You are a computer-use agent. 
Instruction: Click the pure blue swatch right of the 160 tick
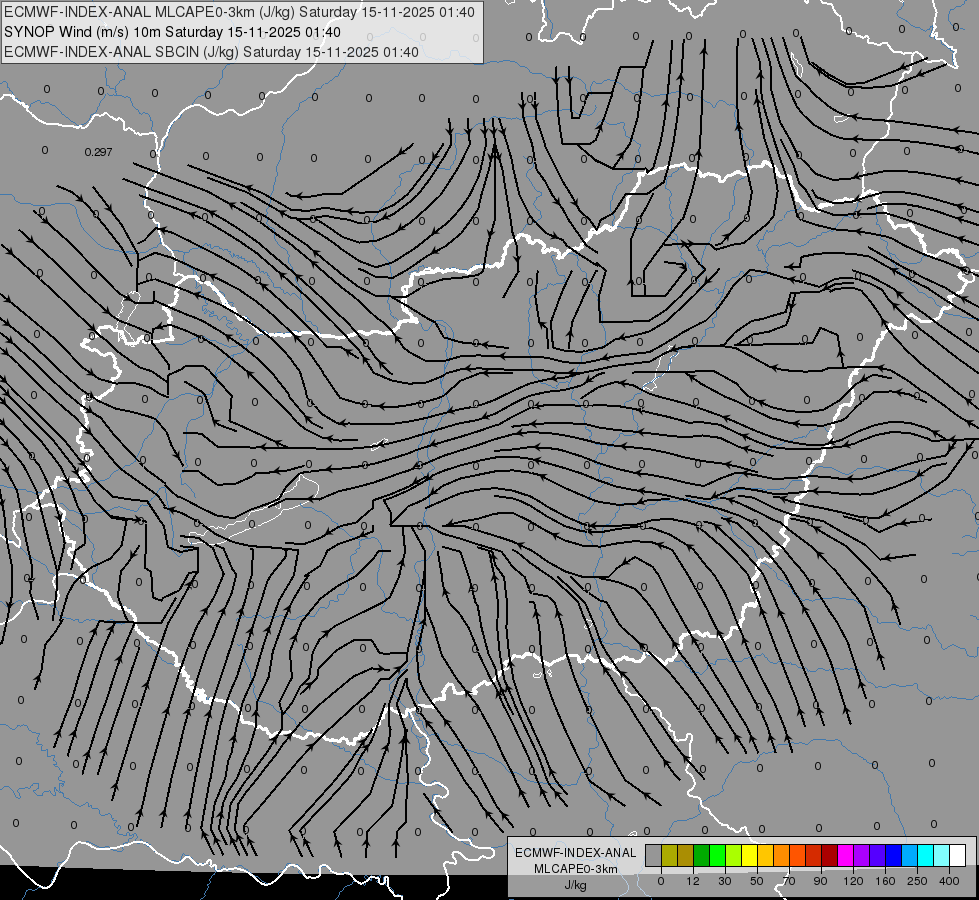(x=893, y=855)
